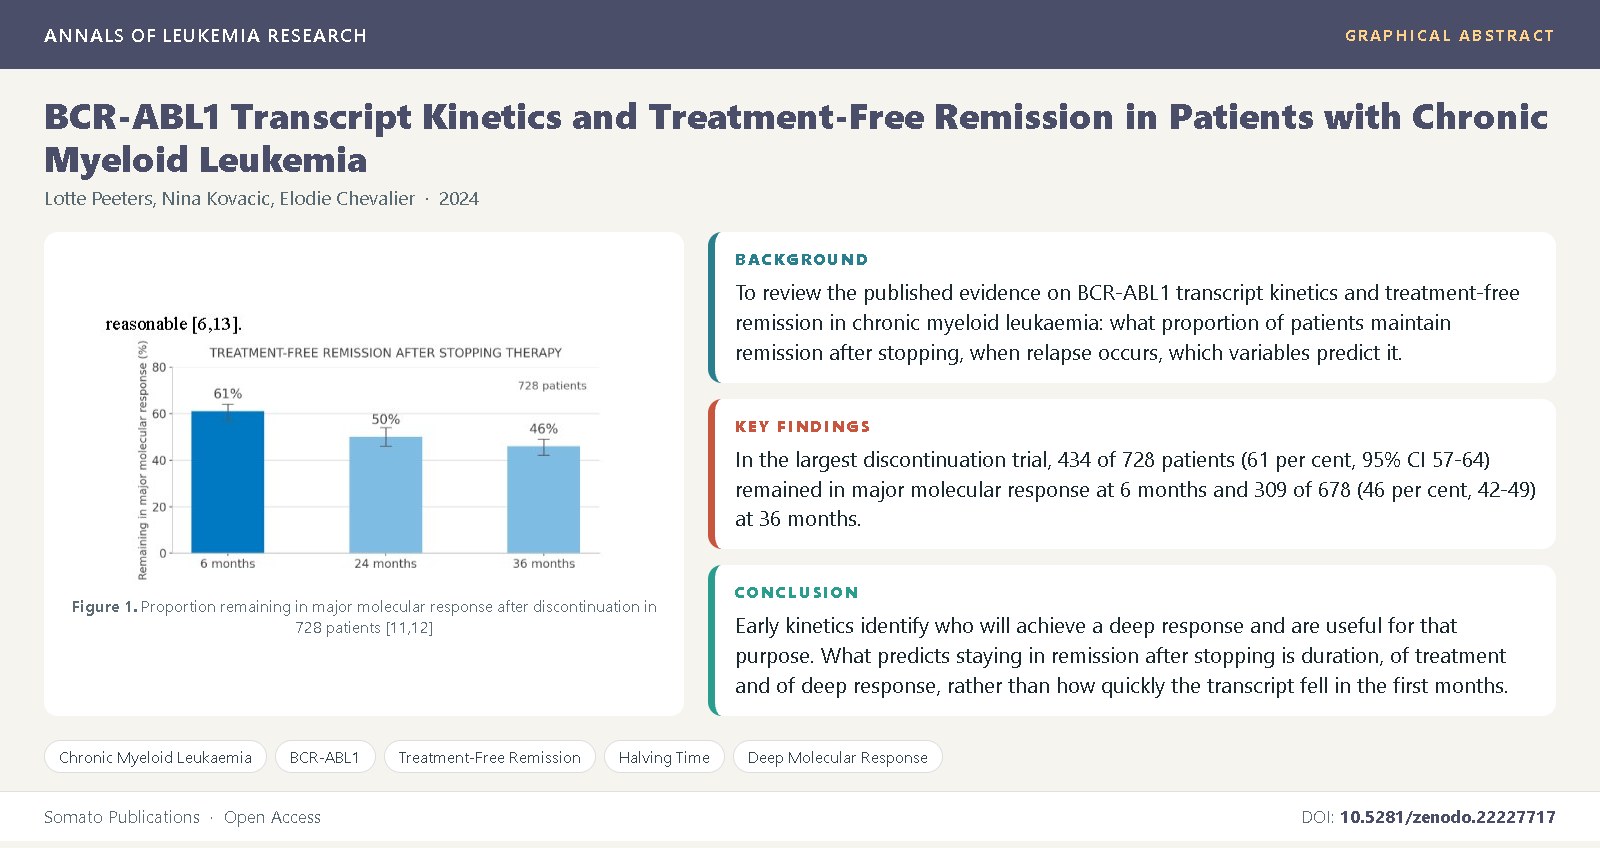This screenshot has height=848, width=1600.
Task: Click the 24 months bar in chart
Action: pyautogui.click(x=386, y=495)
